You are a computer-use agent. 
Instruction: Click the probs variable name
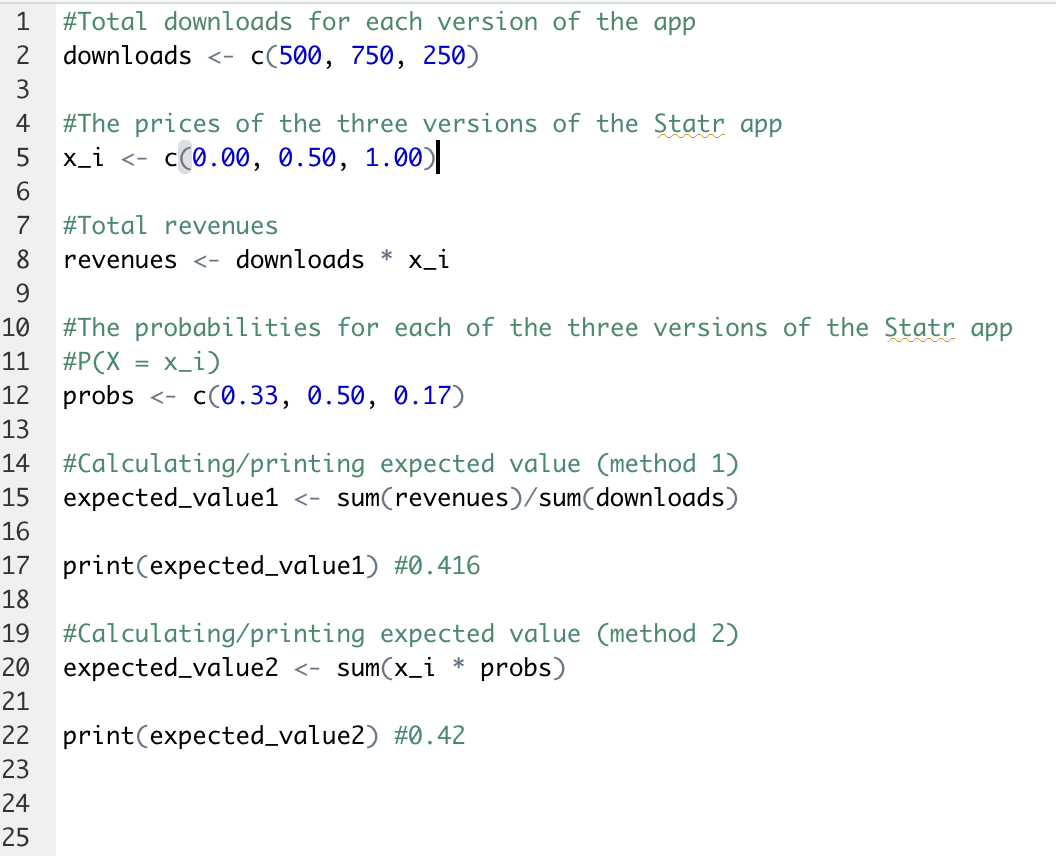coord(97,395)
